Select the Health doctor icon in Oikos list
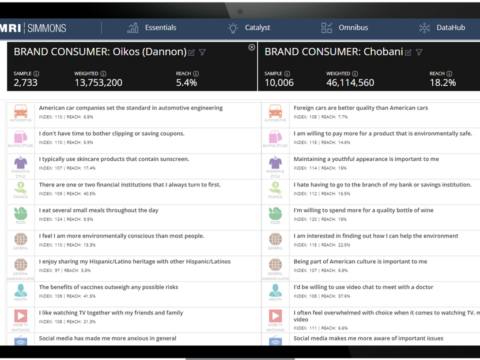The image size is (480, 360). 21,291
